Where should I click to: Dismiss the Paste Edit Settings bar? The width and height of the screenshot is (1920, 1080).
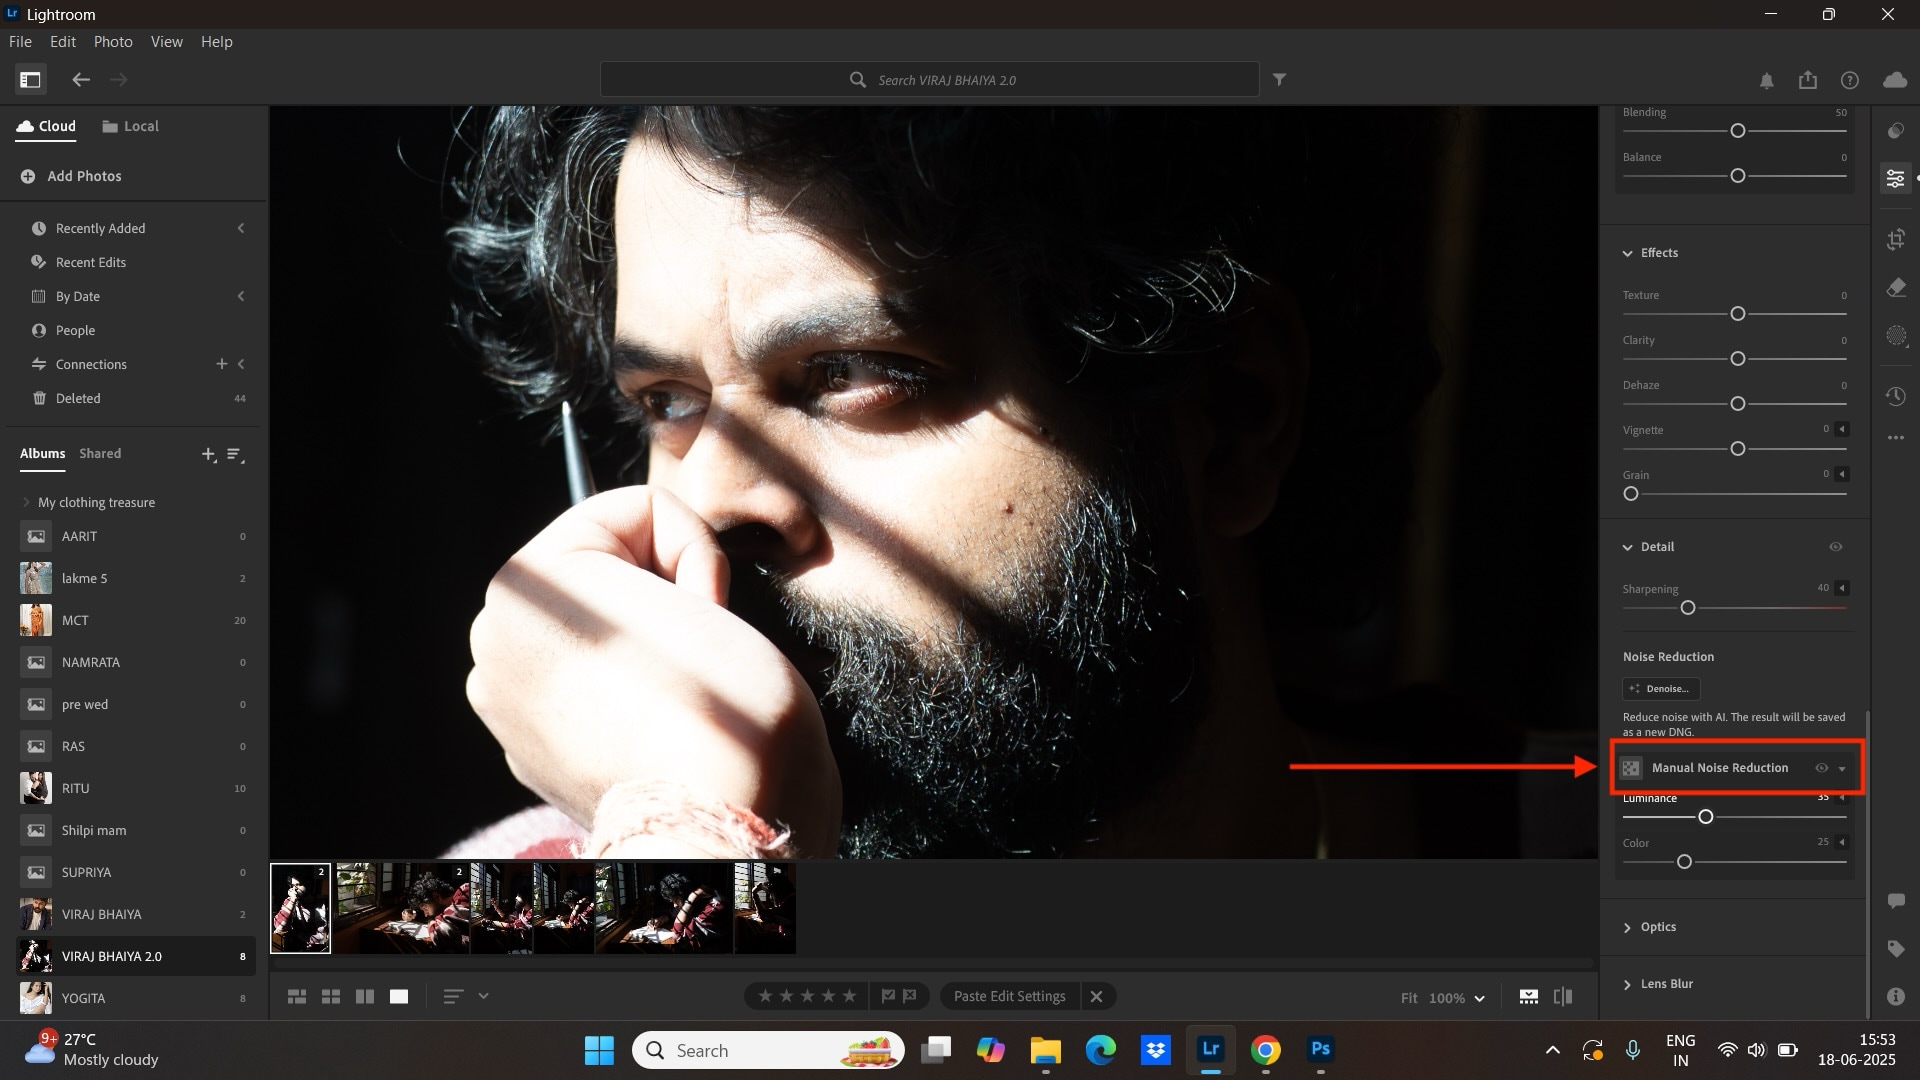1096,996
